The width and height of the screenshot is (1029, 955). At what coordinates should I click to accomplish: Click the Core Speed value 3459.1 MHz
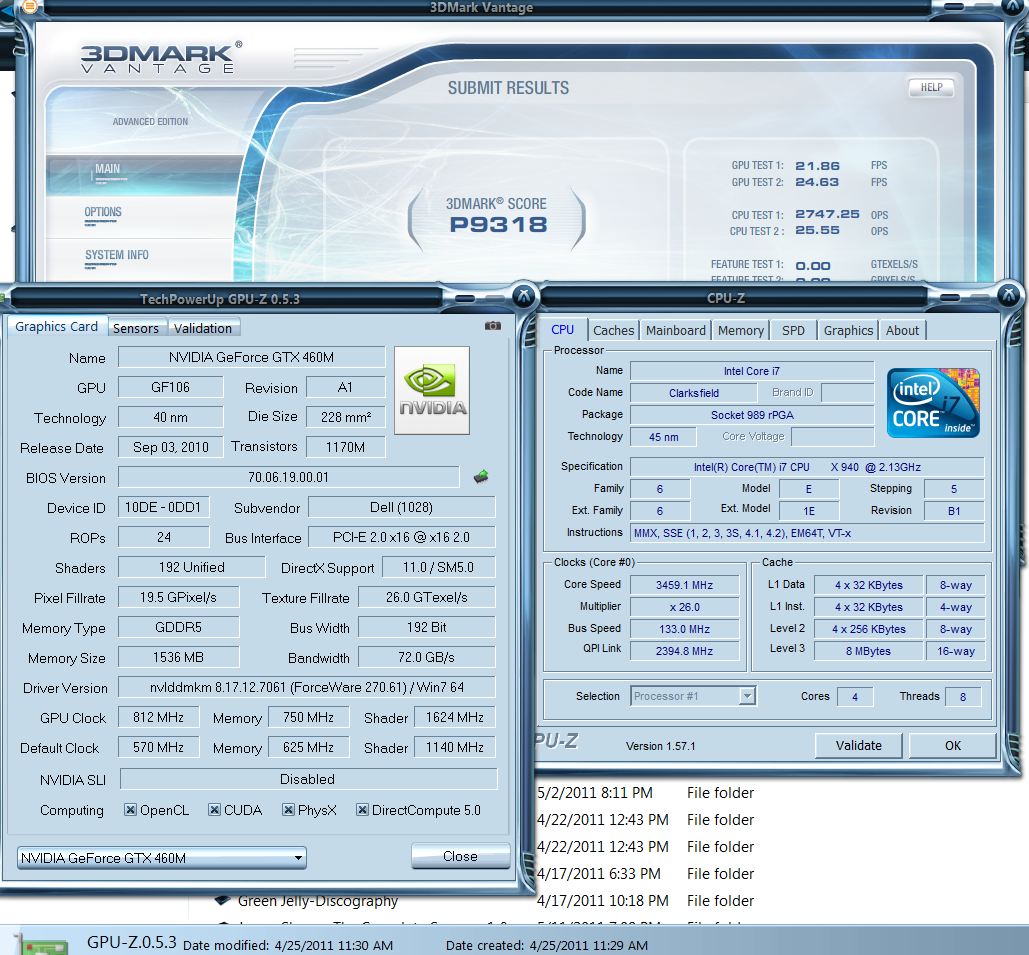coord(684,585)
